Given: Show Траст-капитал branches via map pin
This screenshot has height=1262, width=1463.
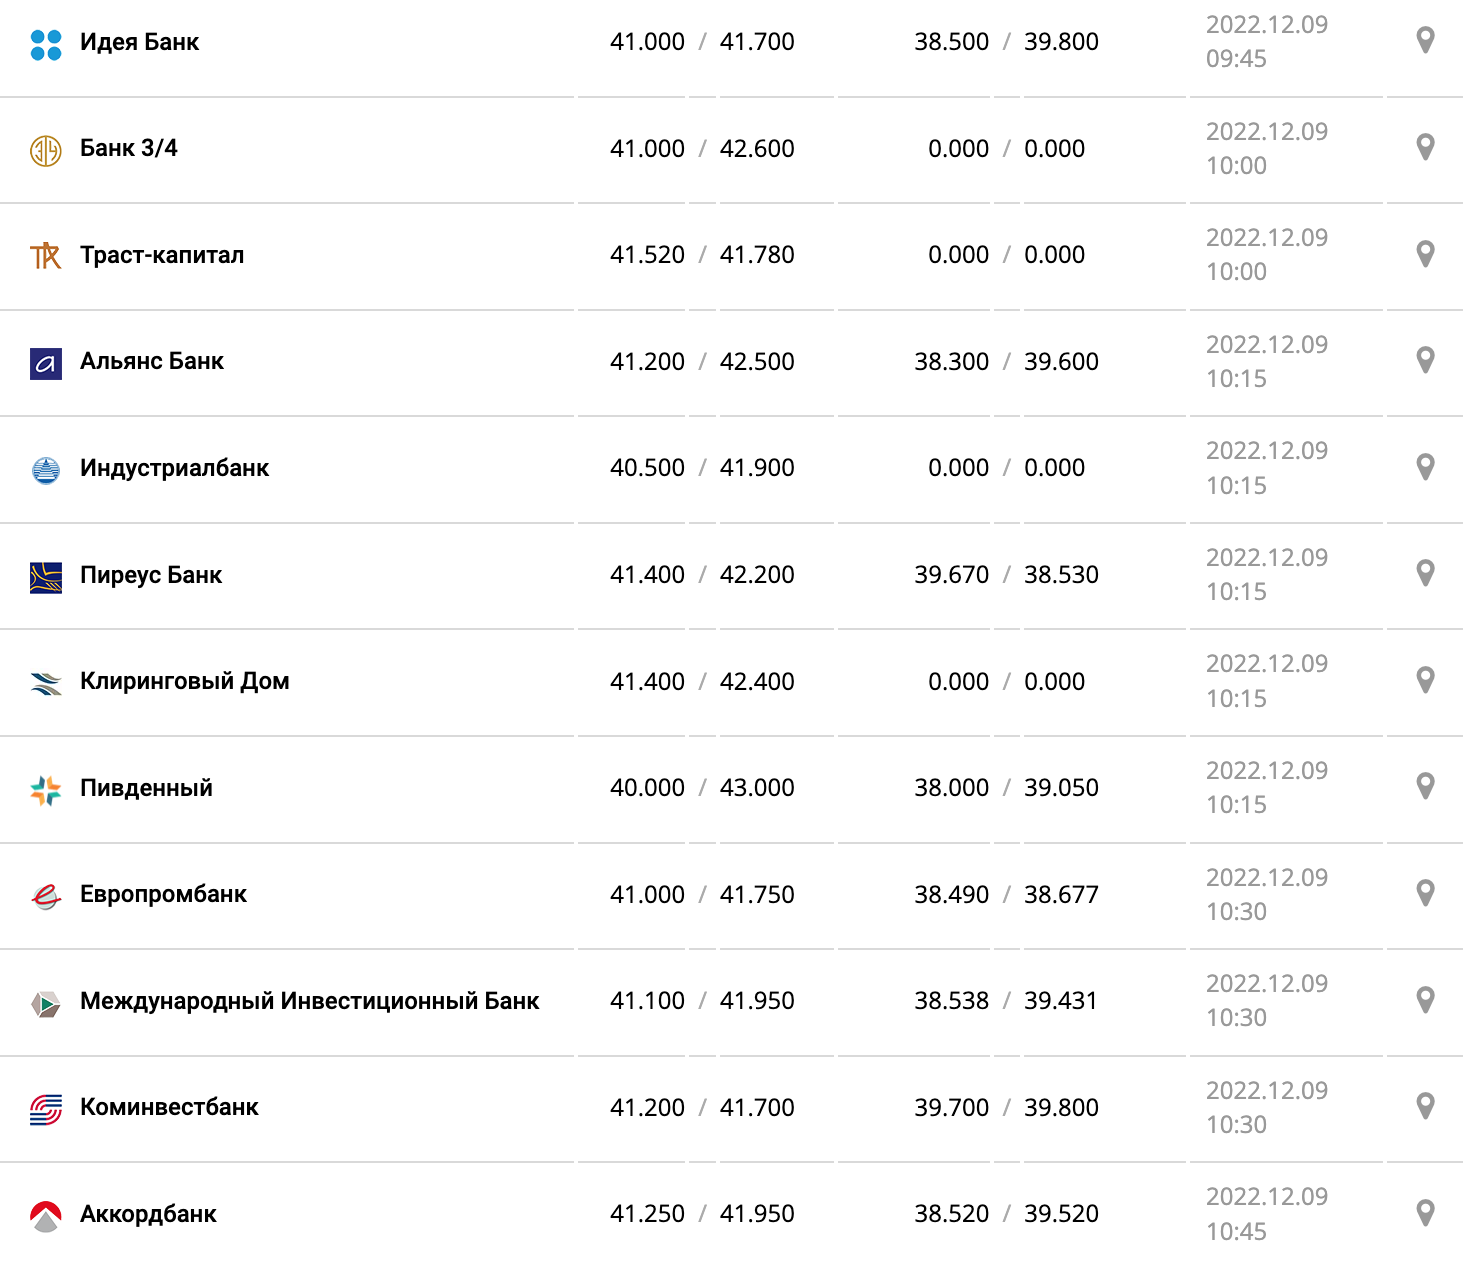Looking at the screenshot, I should [x=1426, y=254].
